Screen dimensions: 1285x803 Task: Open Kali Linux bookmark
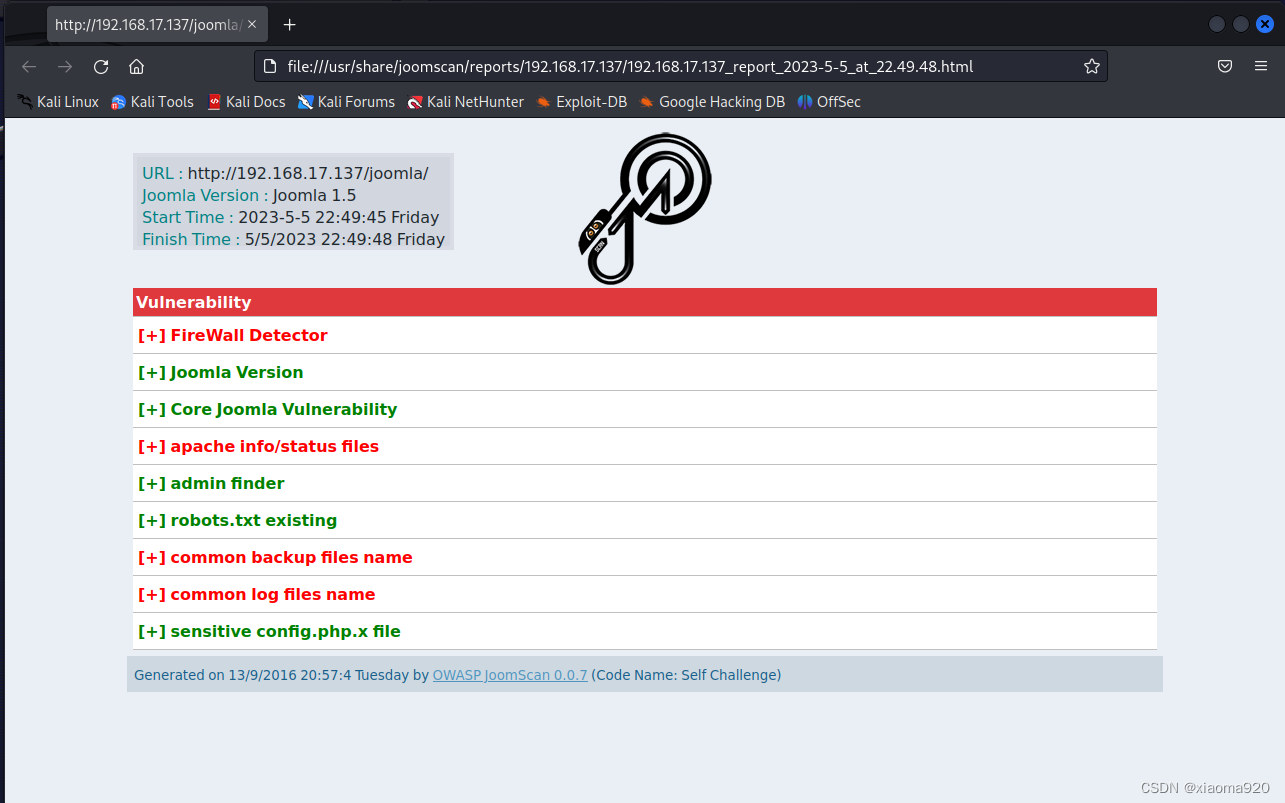point(58,102)
